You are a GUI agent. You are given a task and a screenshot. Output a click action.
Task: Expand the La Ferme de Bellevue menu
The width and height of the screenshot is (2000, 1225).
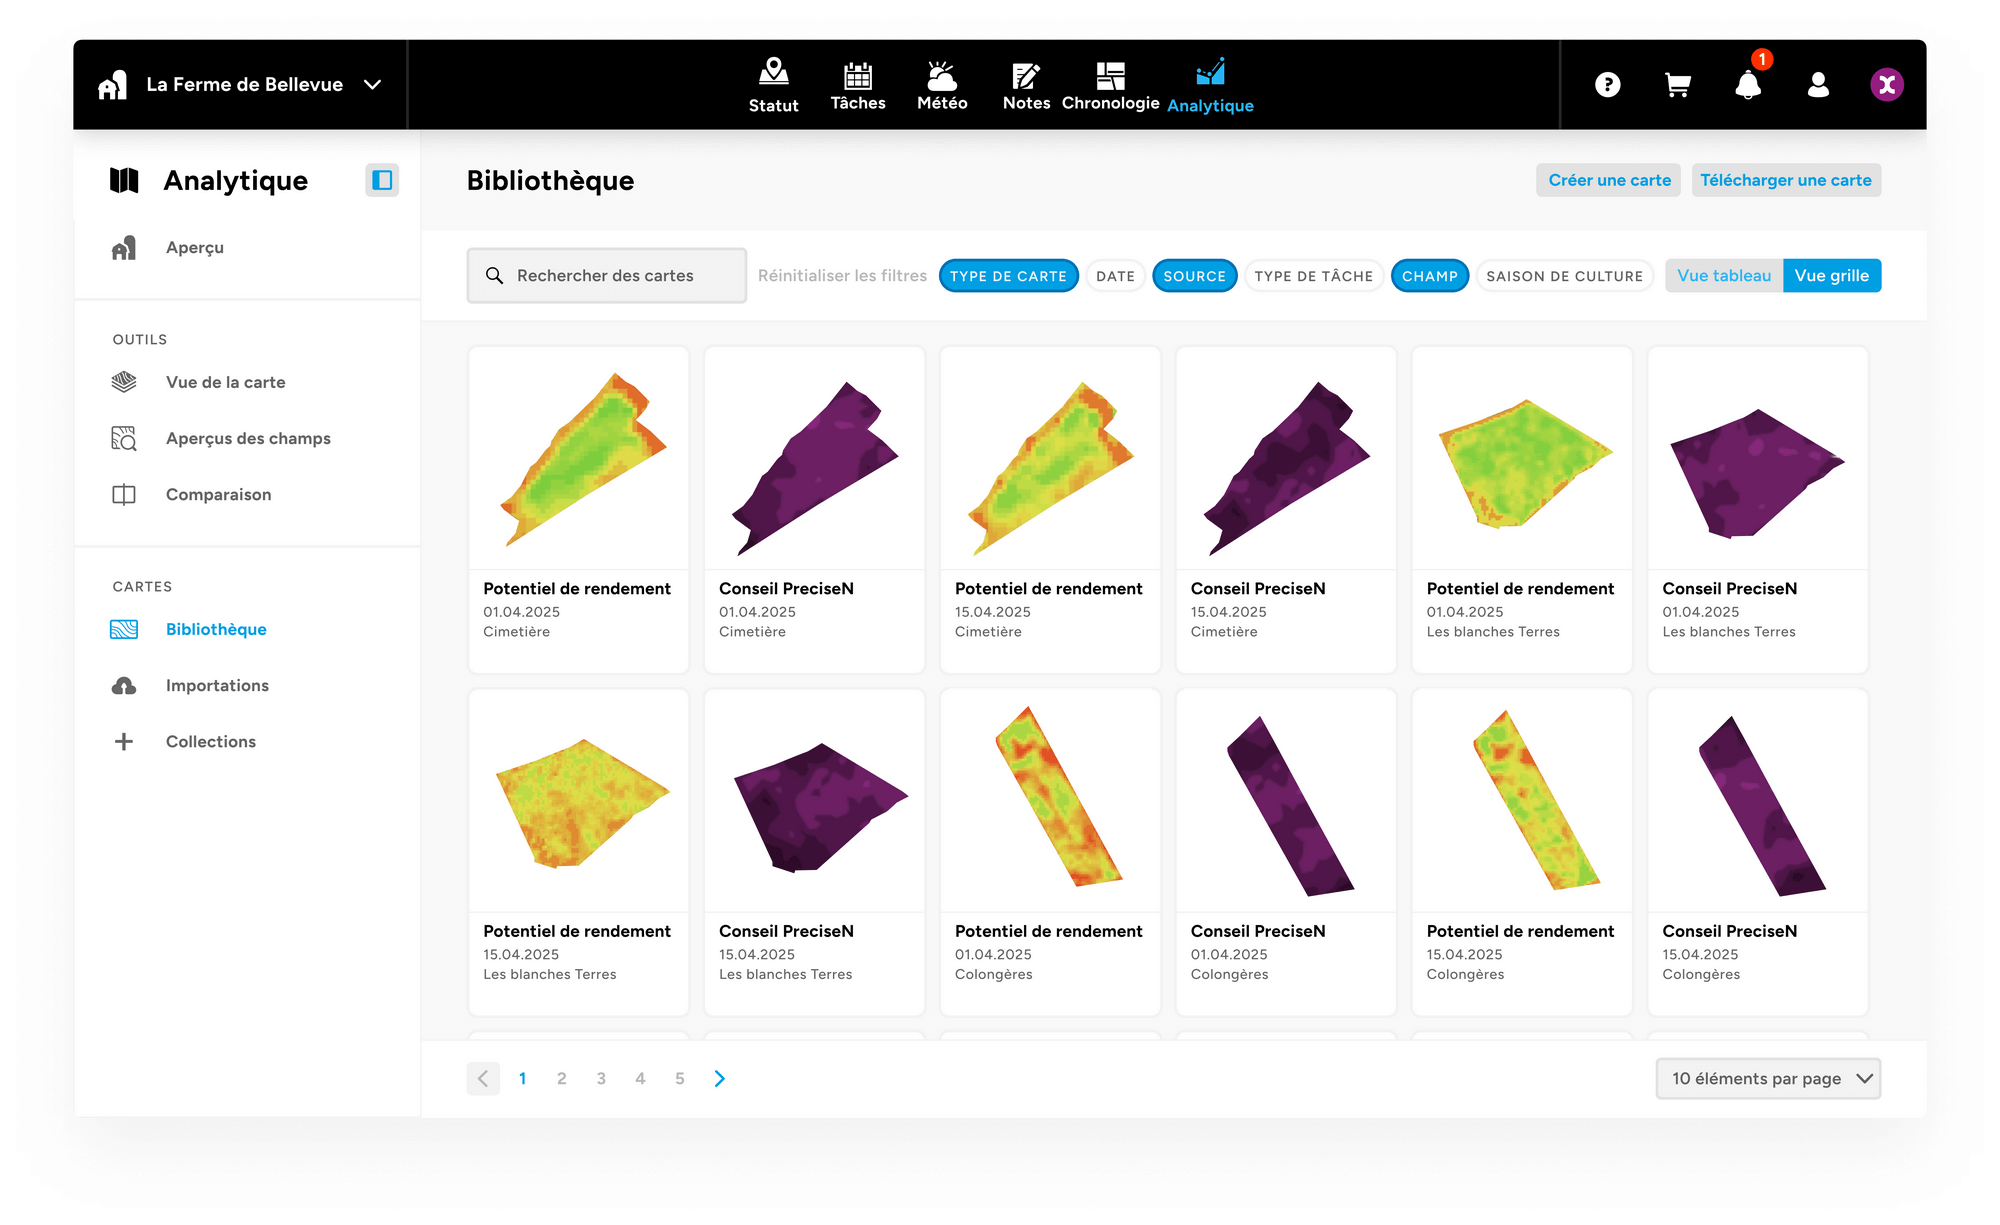pos(377,83)
